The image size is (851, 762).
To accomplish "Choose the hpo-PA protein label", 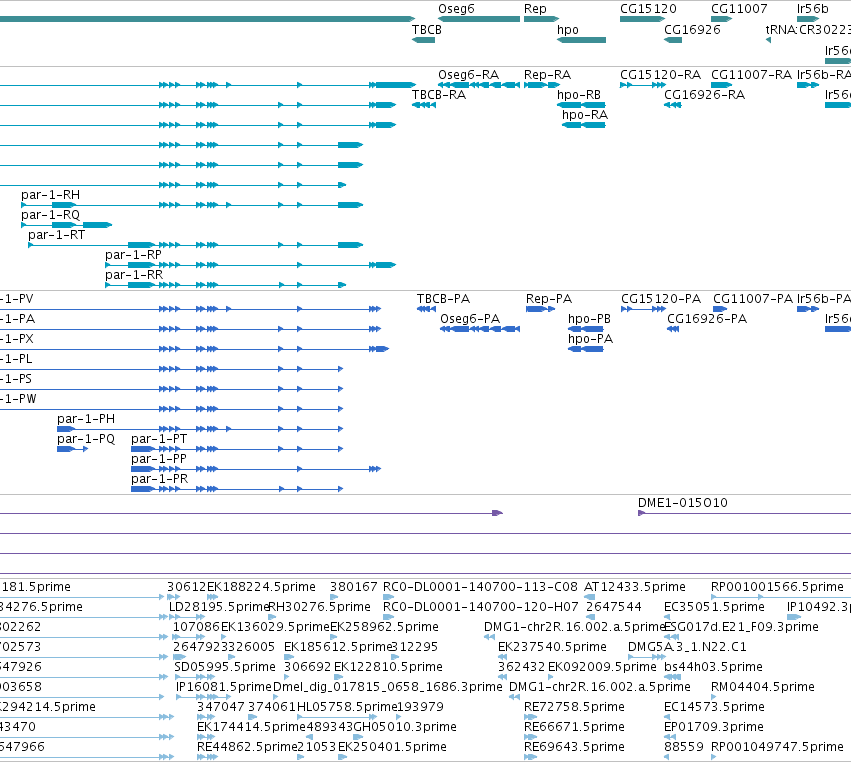I will pos(590,339).
